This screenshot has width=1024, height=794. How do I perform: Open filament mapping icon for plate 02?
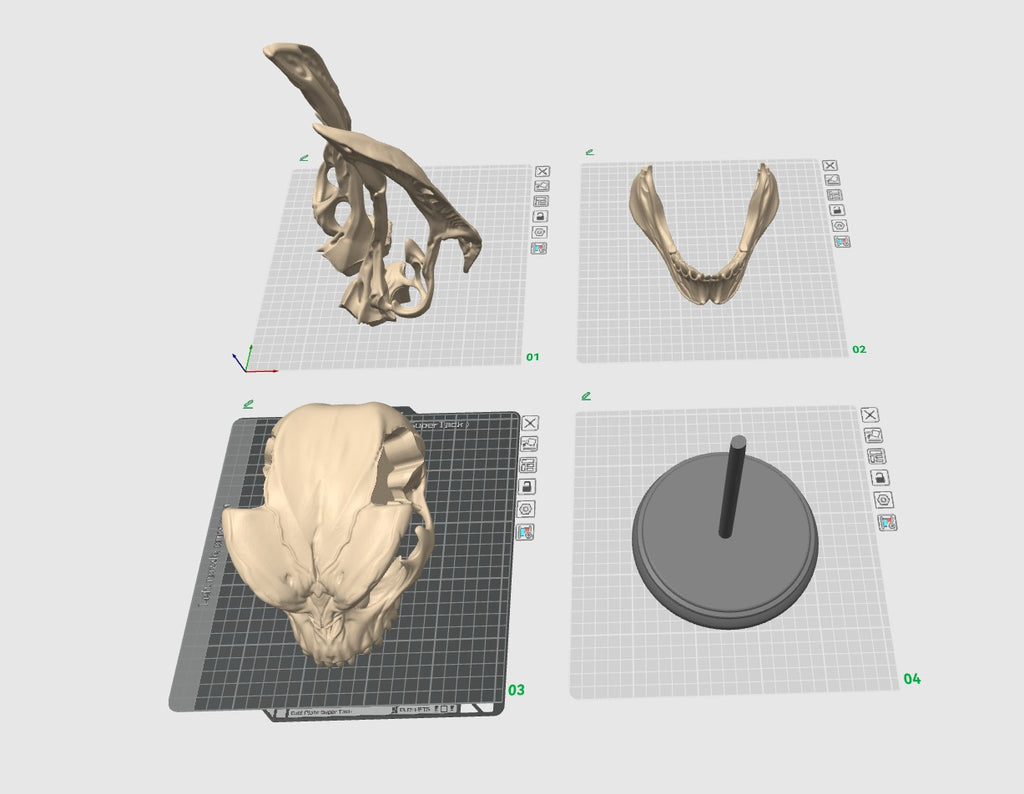pos(842,241)
